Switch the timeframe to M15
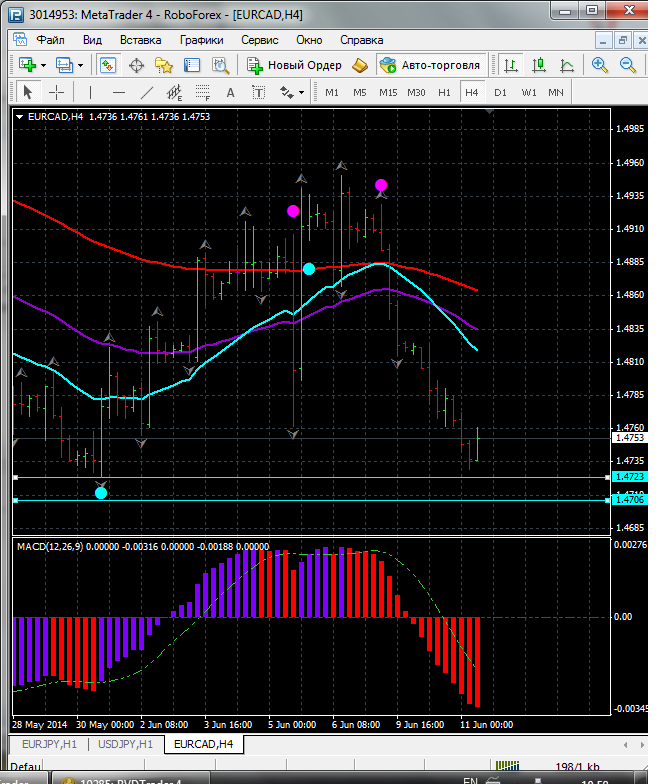Image resolution: width=660 pixels, height=784 pixels. coord(388,92)
